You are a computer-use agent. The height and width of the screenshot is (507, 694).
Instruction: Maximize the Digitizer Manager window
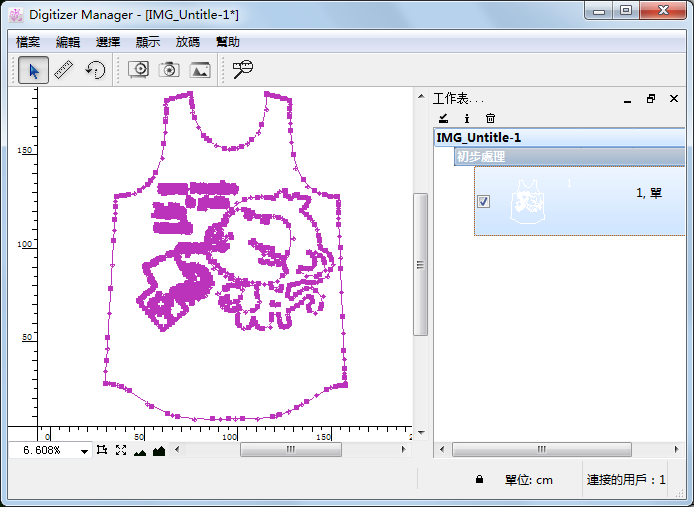(626, 11)
